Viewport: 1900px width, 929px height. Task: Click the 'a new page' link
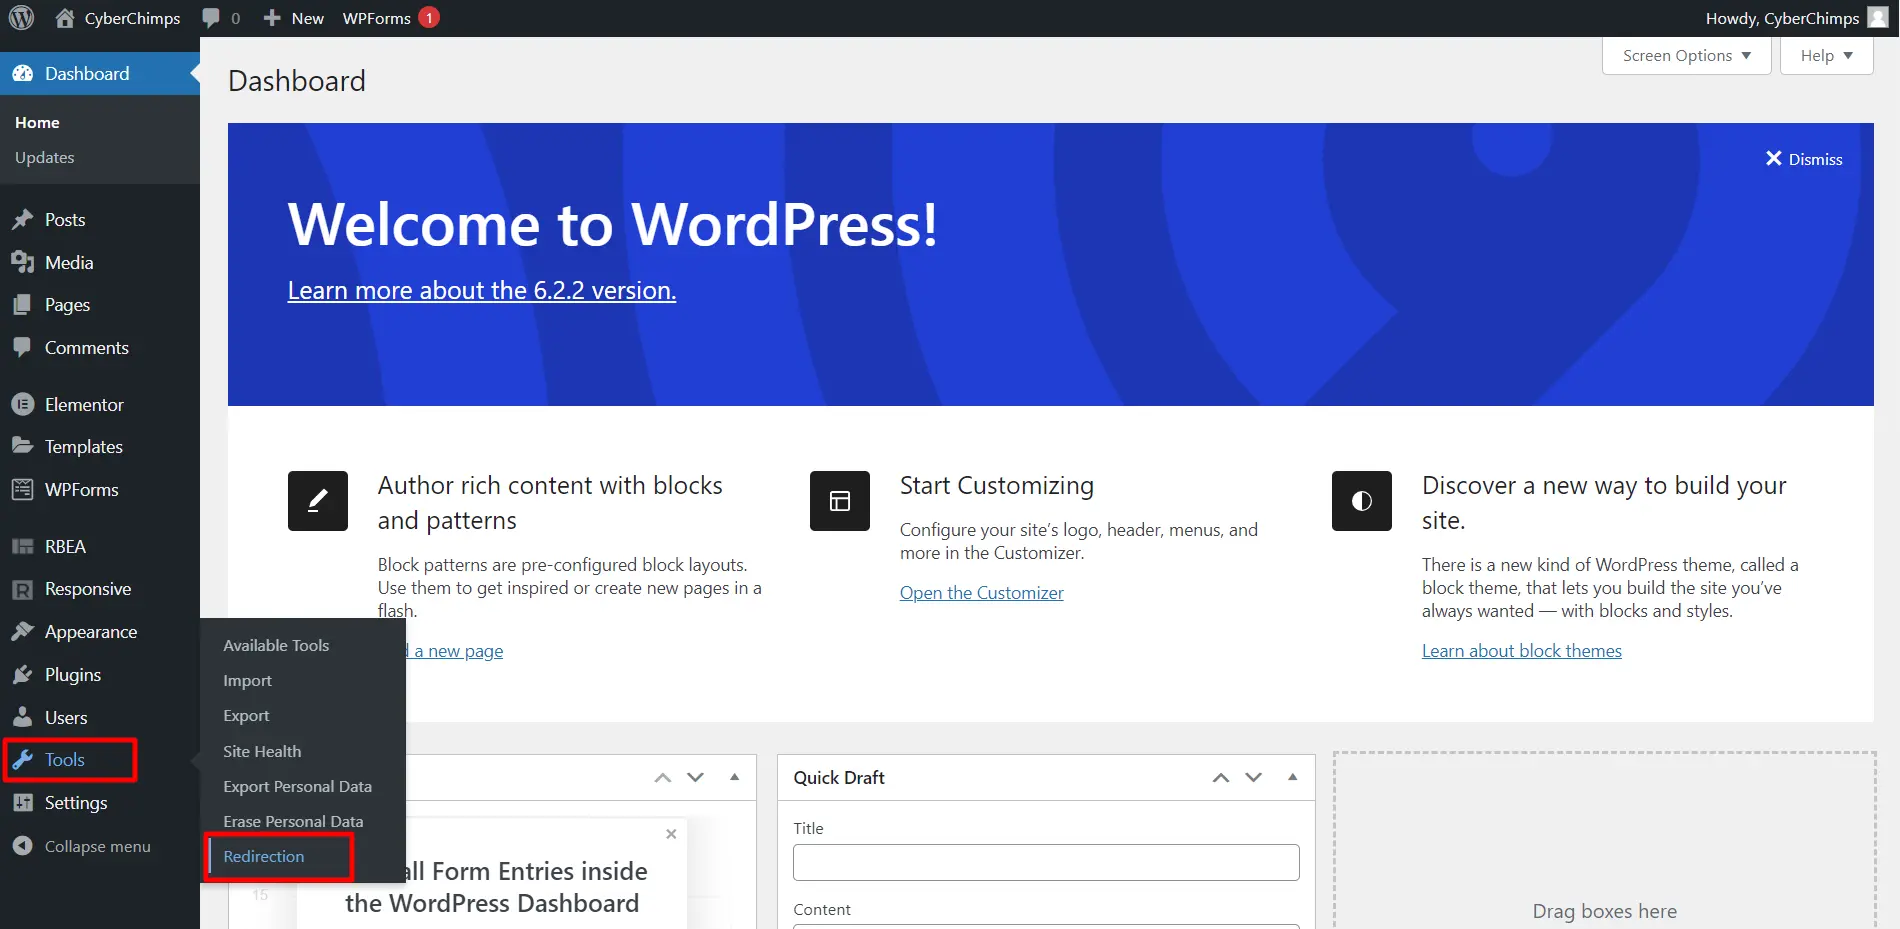click(458, 651)
